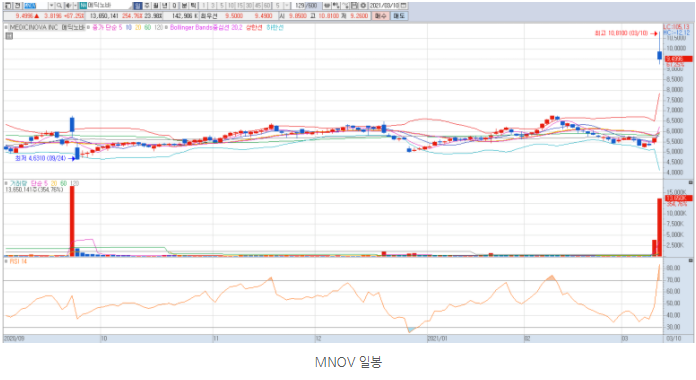
Task: Open the calendar date picker icon
Action: coord(403,5)
